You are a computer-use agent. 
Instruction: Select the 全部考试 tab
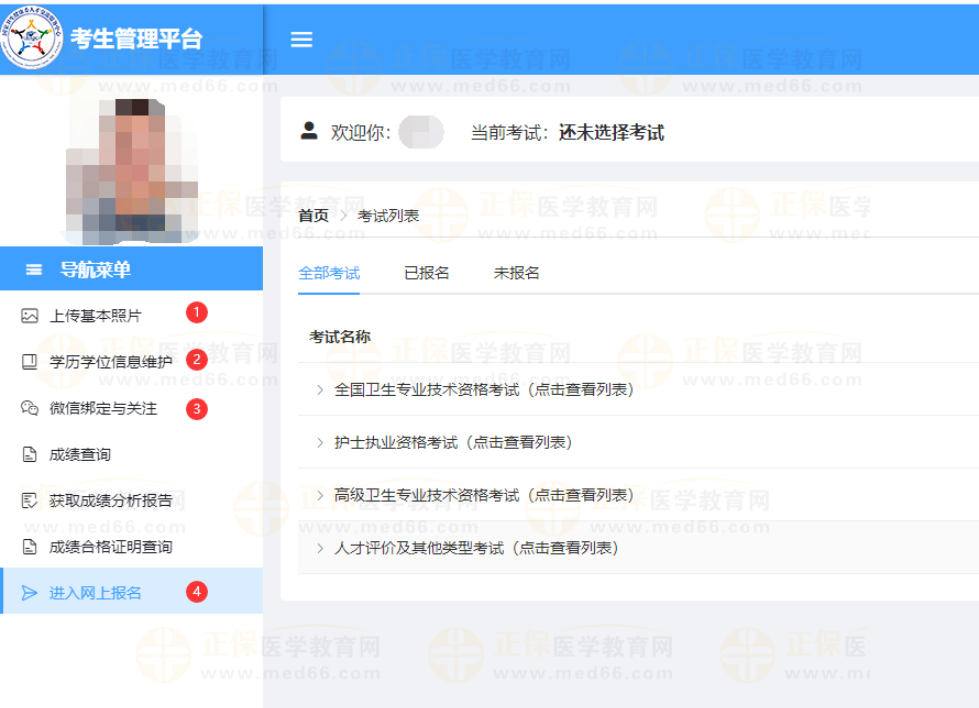coord(329,273)
